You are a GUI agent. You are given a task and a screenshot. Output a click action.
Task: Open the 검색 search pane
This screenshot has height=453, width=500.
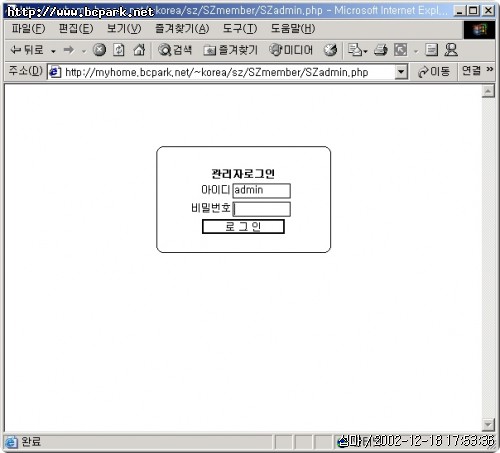point(175,50)
